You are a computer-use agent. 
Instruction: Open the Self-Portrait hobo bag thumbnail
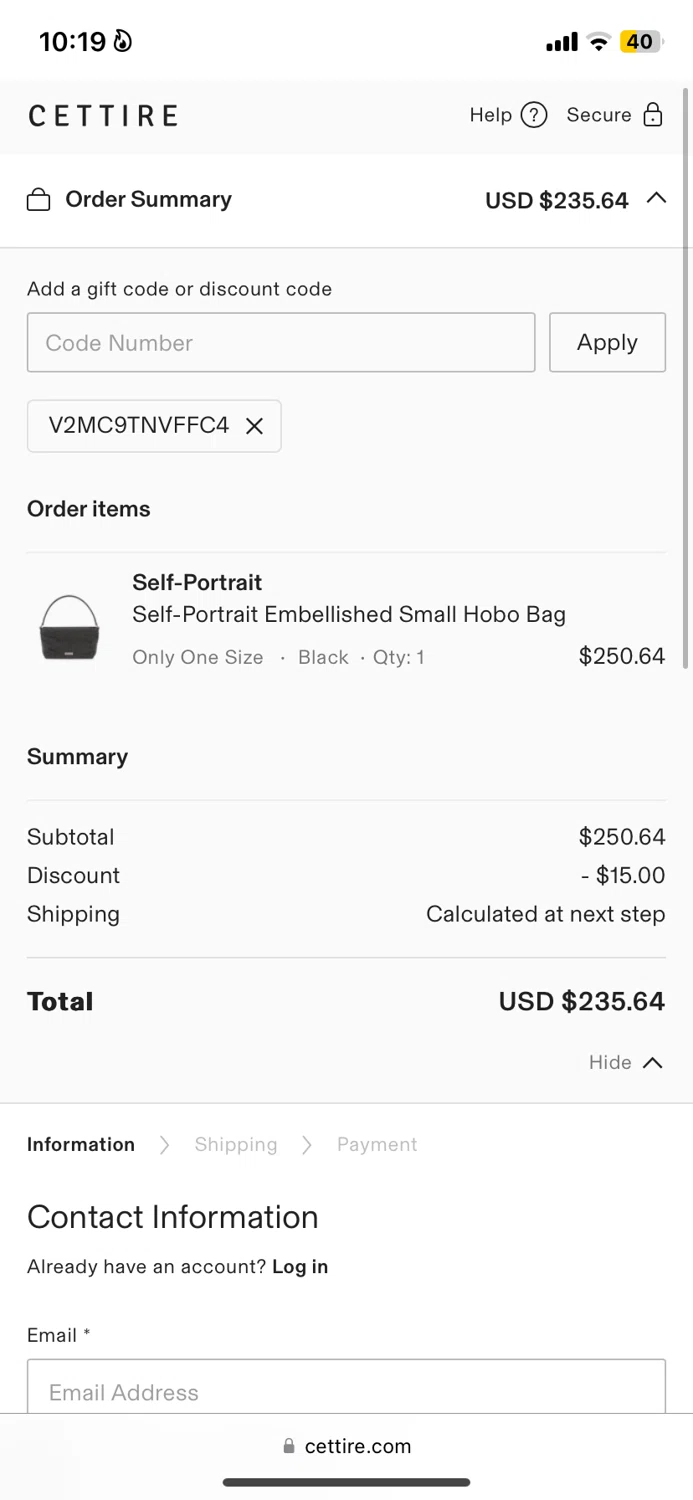click(x=69, y=627)
